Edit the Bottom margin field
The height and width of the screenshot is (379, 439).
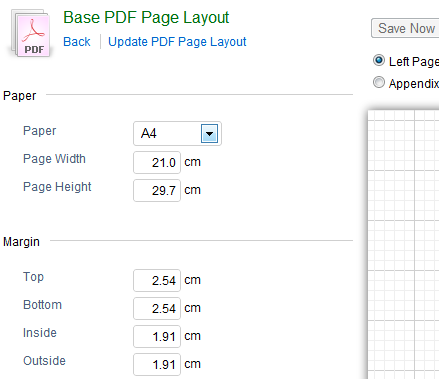pos(157,309)
